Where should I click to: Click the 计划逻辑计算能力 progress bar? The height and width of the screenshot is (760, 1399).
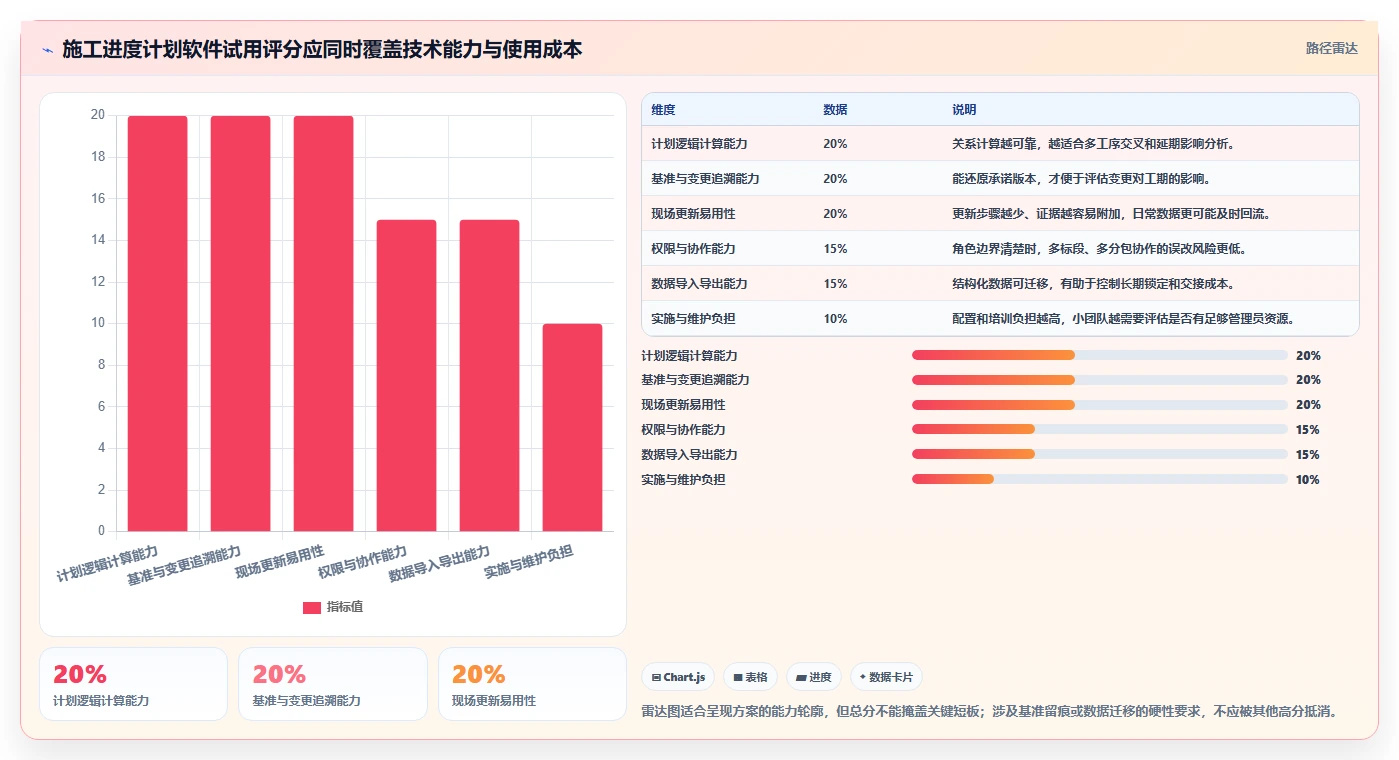pos(1100,355)
